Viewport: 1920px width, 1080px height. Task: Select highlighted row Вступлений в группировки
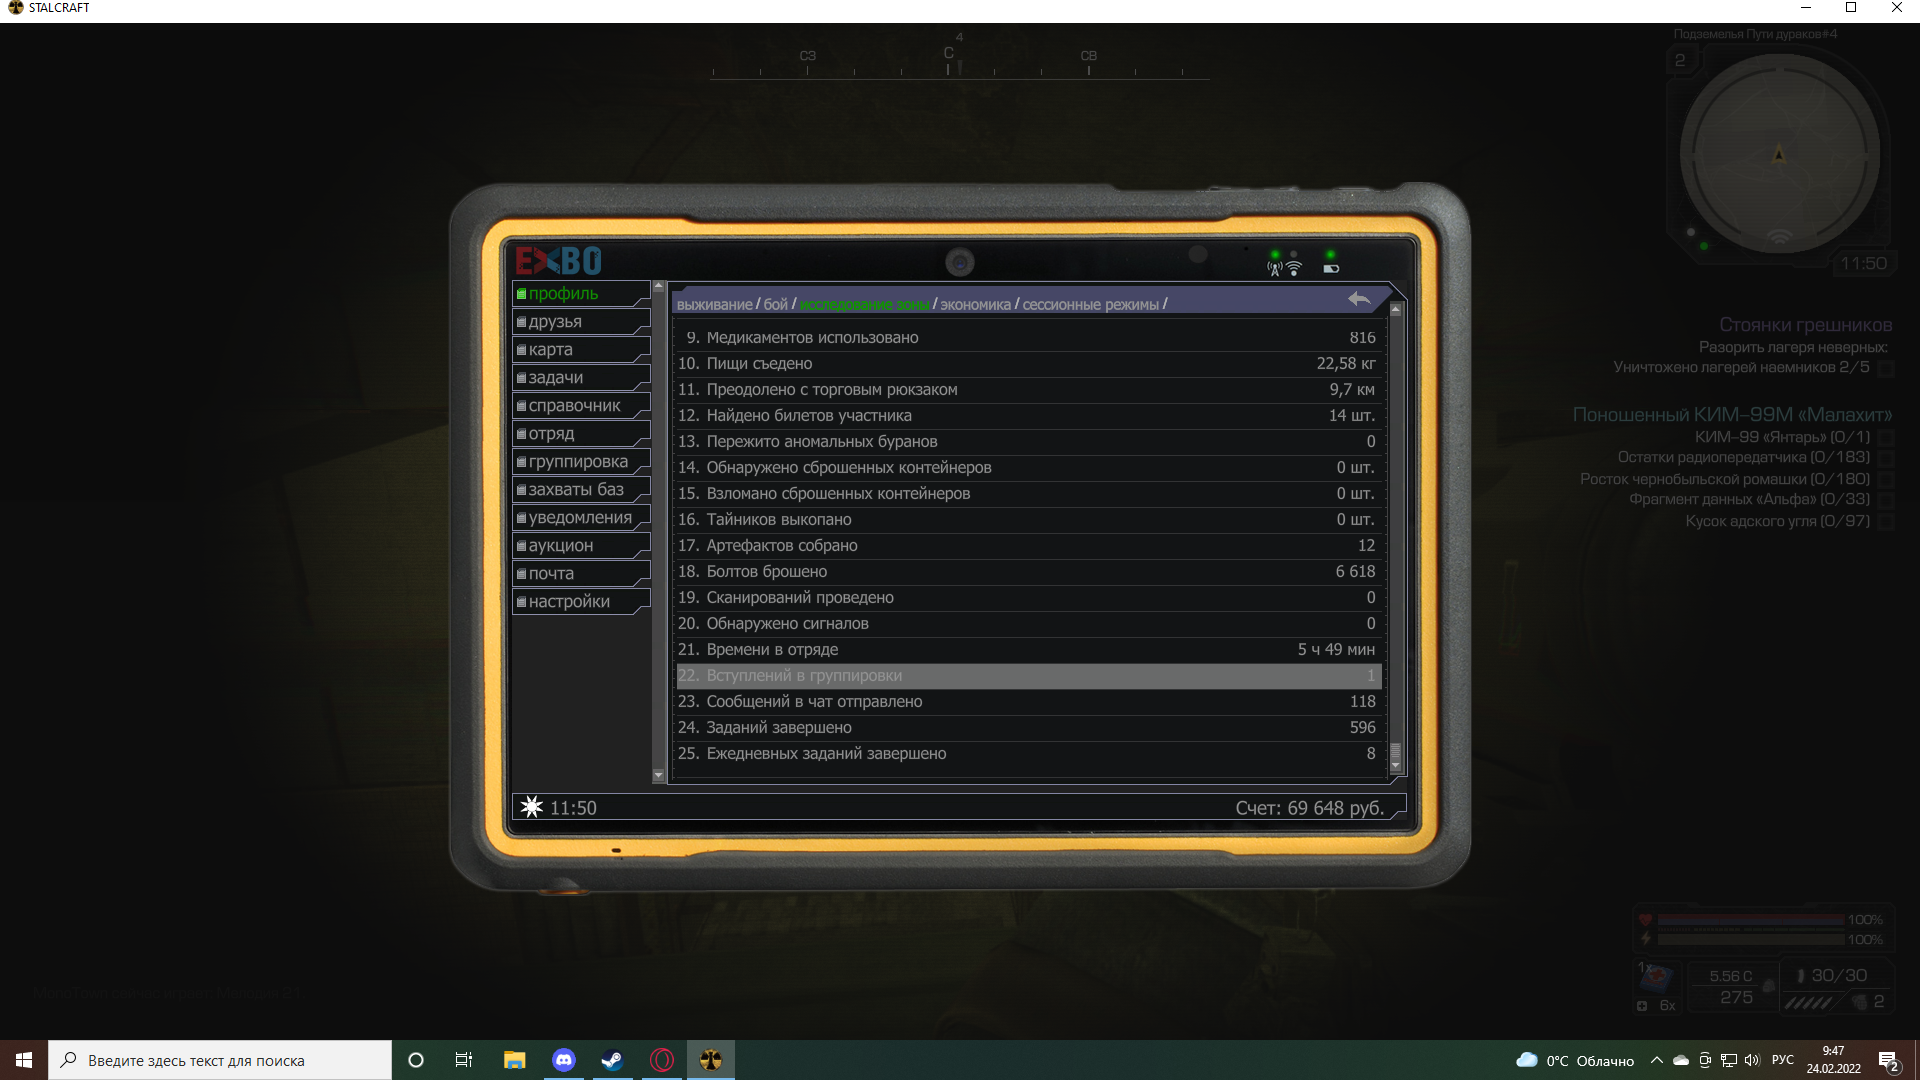tap(1028, 676)
